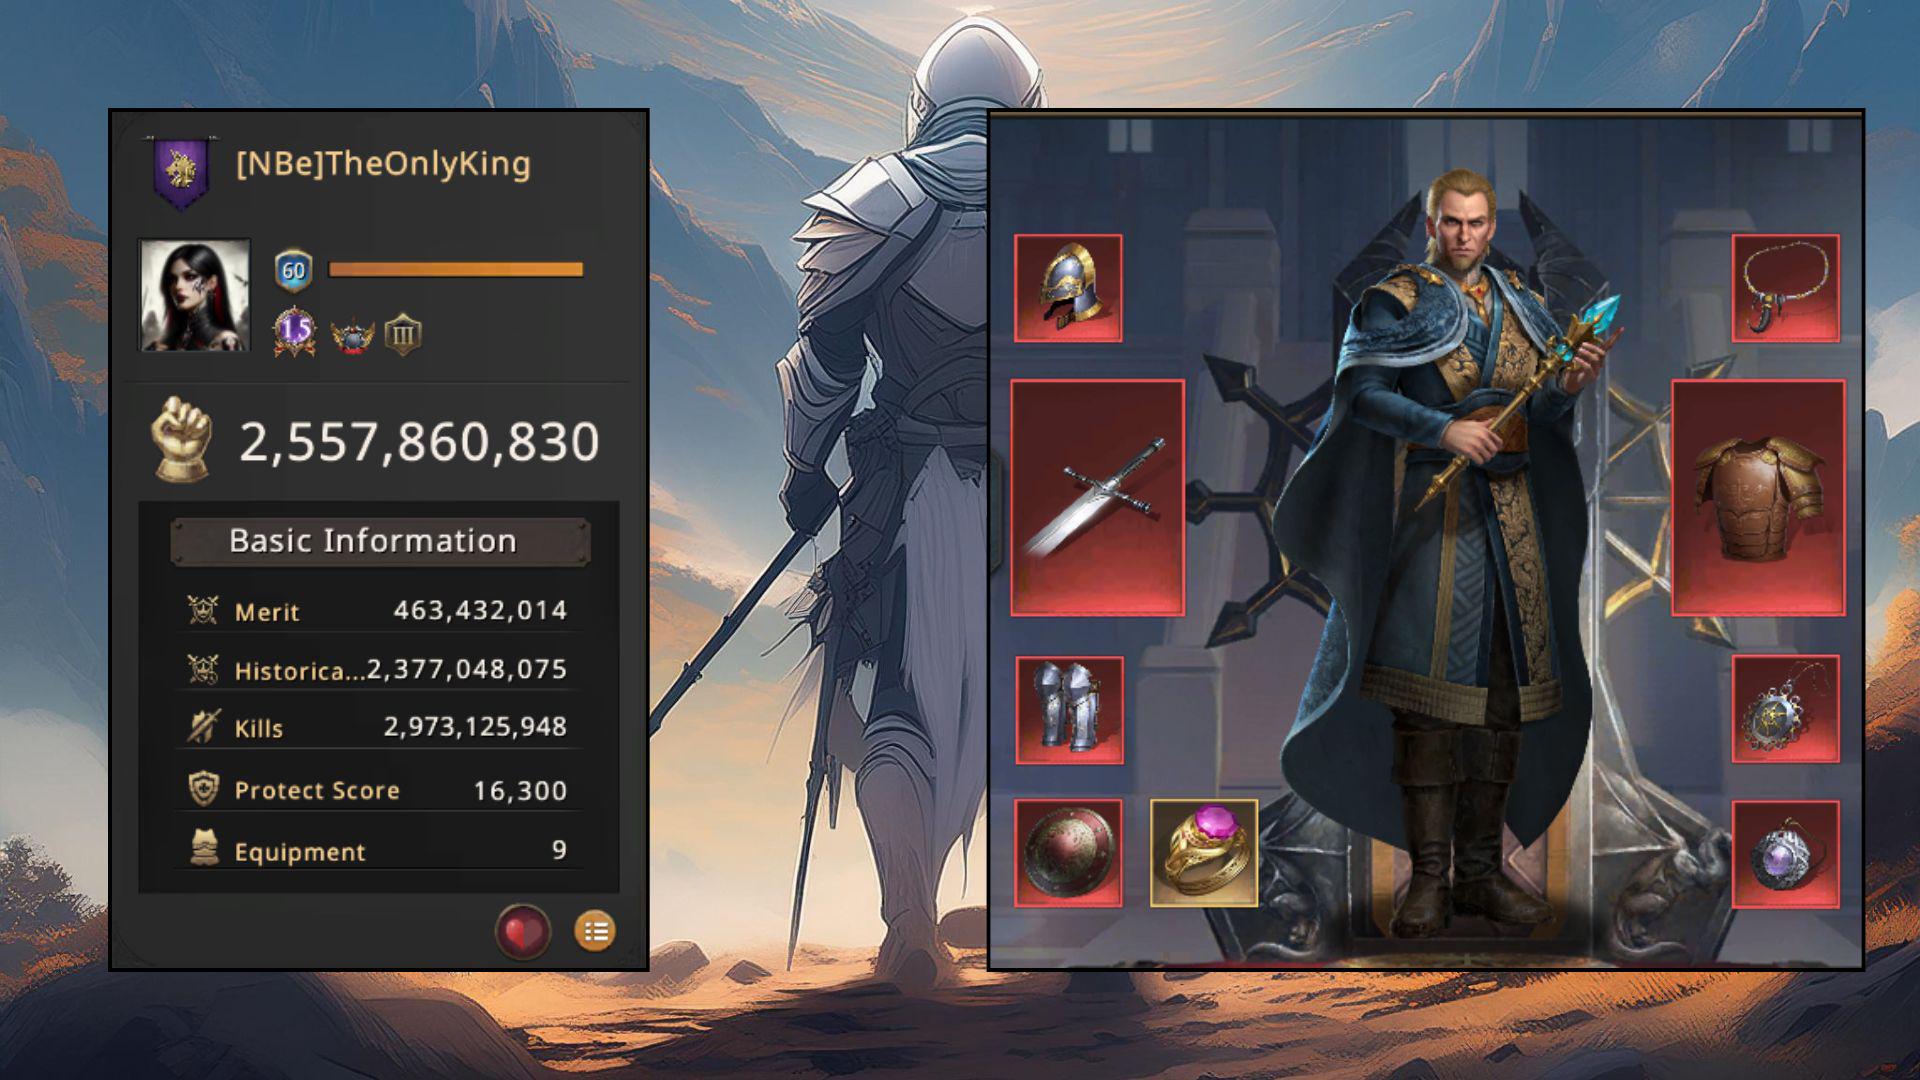Open the orange list menu button
Image resolution: width=1920 pixels, height=1080 pixels.
click(595, 932)
